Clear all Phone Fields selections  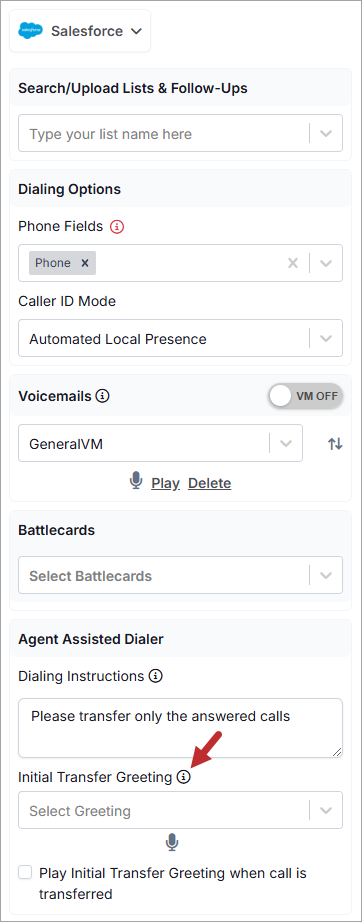(x=293, y=263)
